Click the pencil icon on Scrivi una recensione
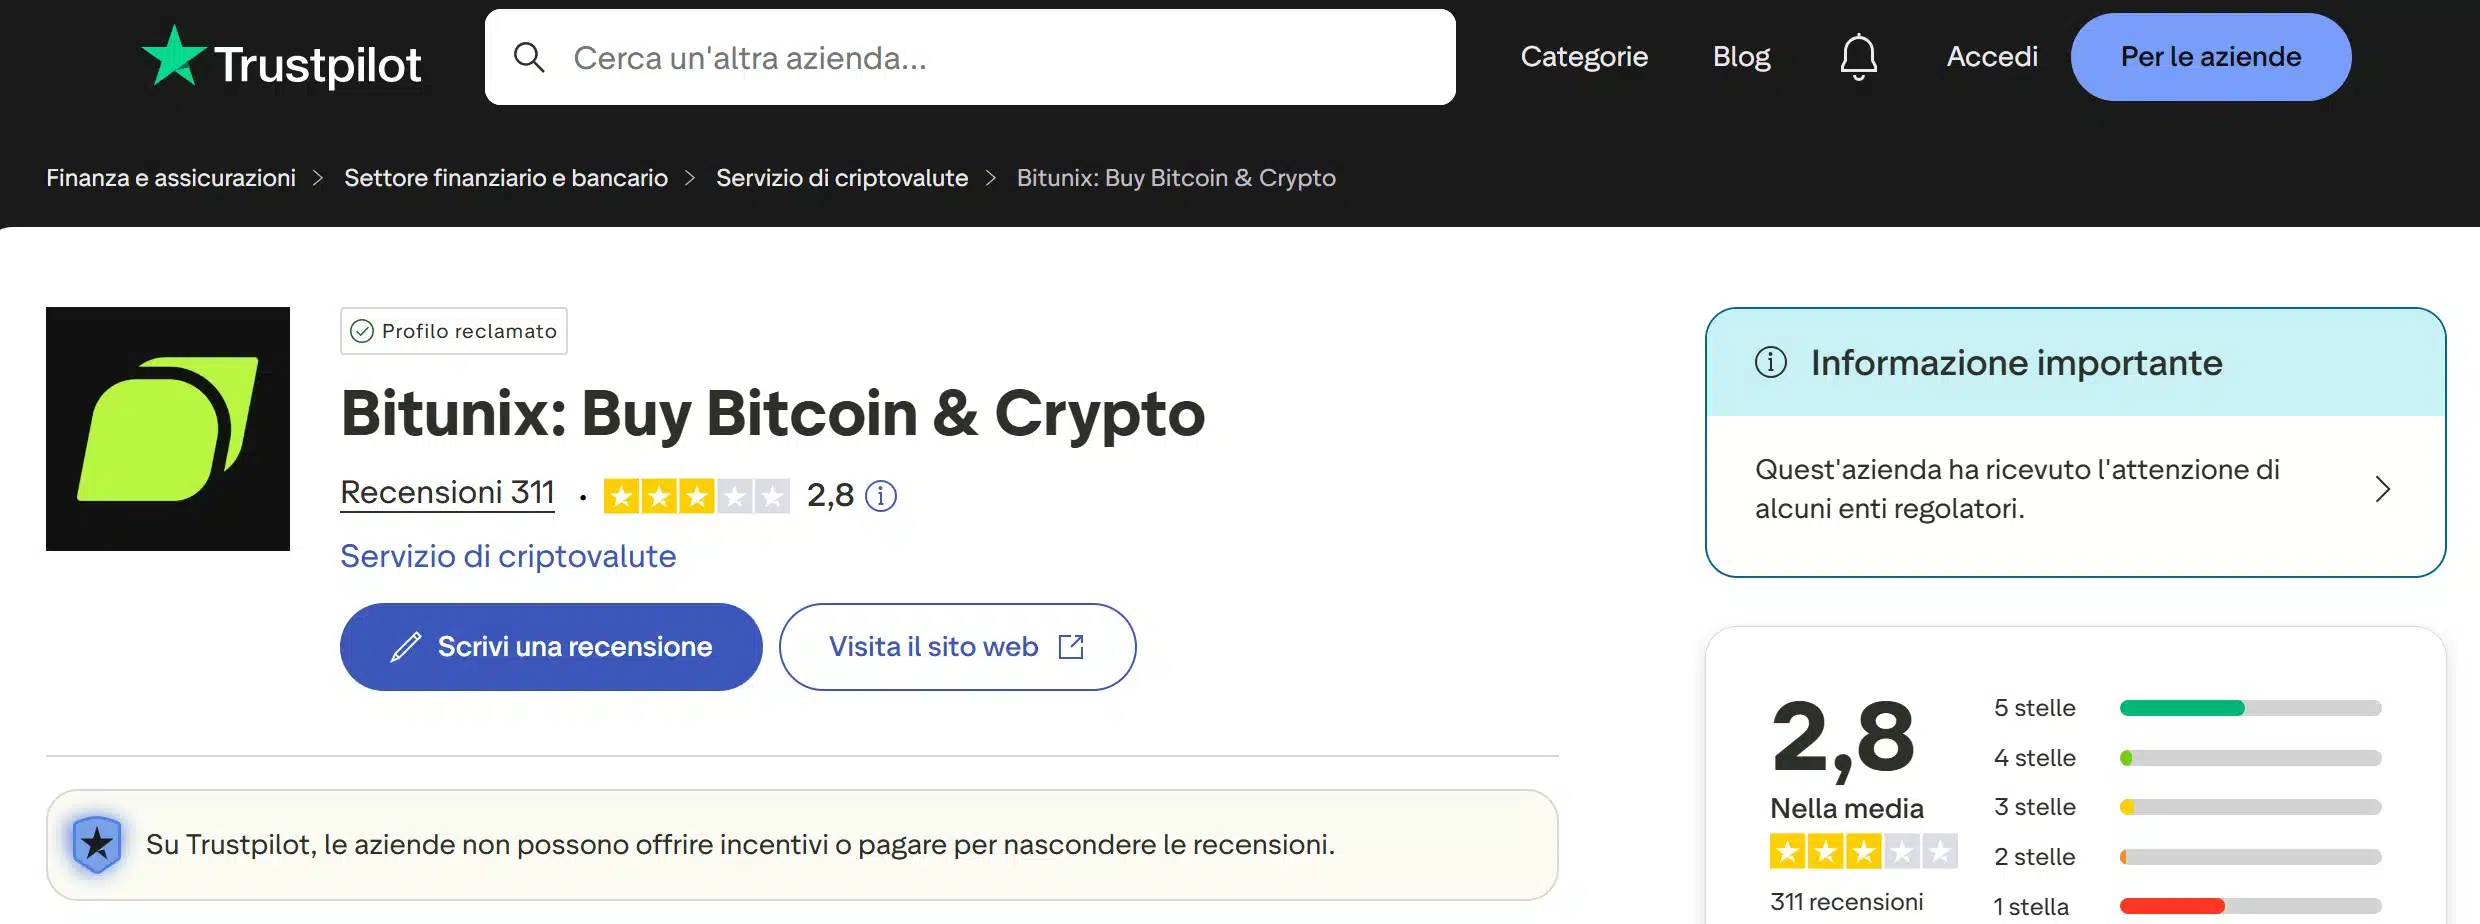The height and width of the screenshot is (924, 2480). tap(404, 646)
